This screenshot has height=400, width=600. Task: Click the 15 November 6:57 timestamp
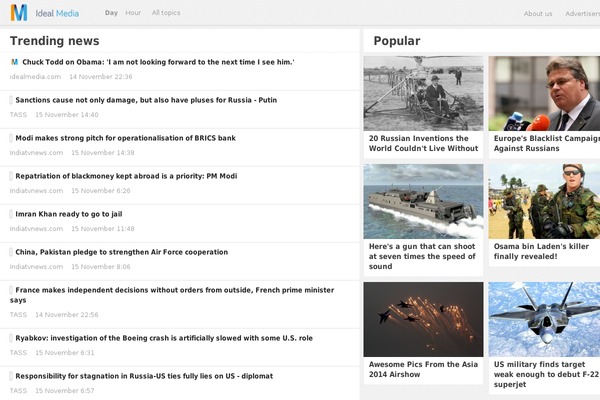point(65,390)
